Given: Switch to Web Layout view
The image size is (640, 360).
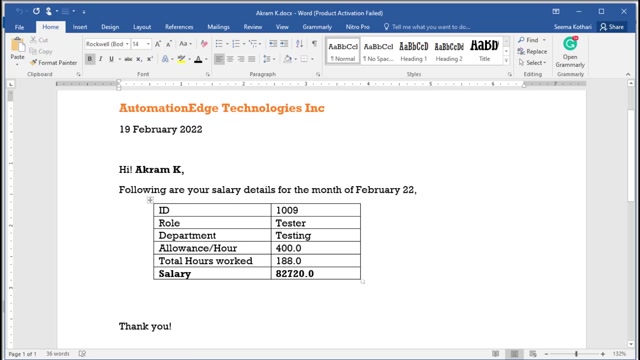Looking at the screenshot, I should pos(533,353).
